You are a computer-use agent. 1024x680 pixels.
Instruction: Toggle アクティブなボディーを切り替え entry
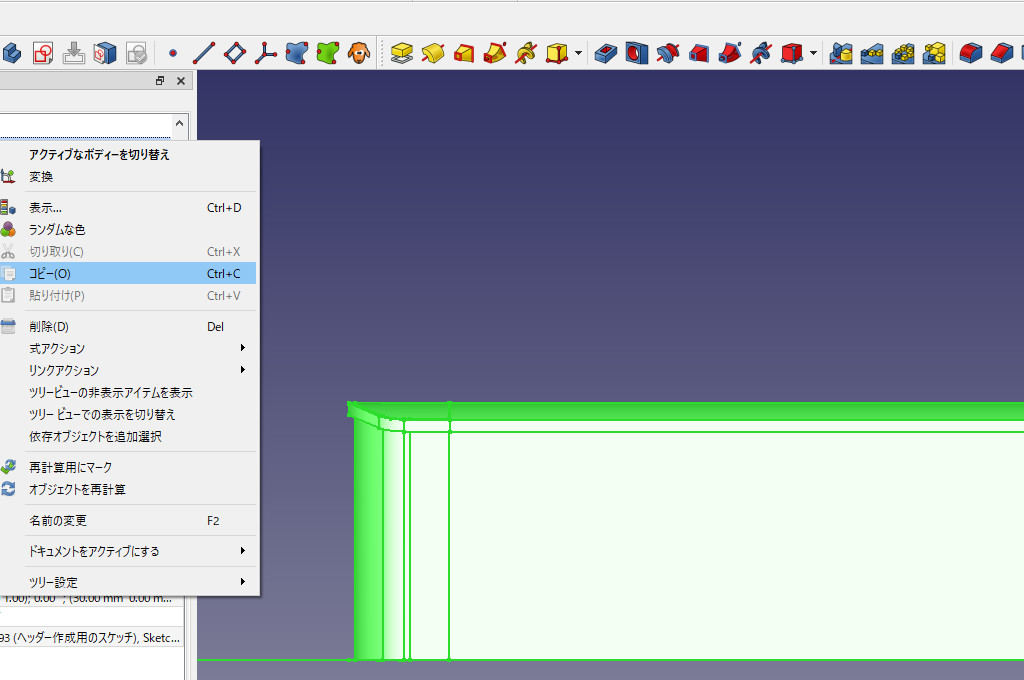(x=99, y=154)
